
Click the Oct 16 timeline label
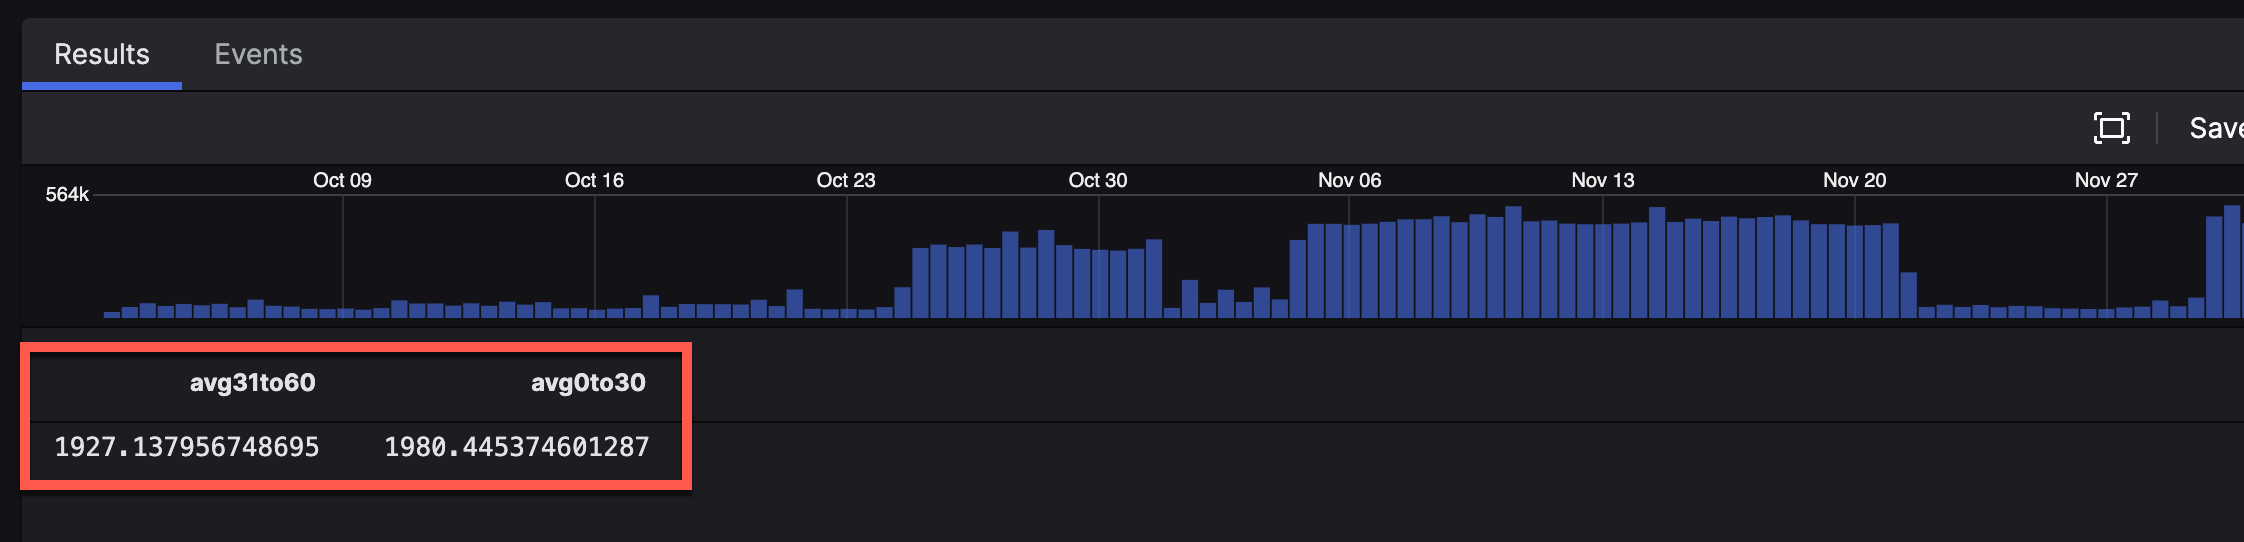[594, 180]
